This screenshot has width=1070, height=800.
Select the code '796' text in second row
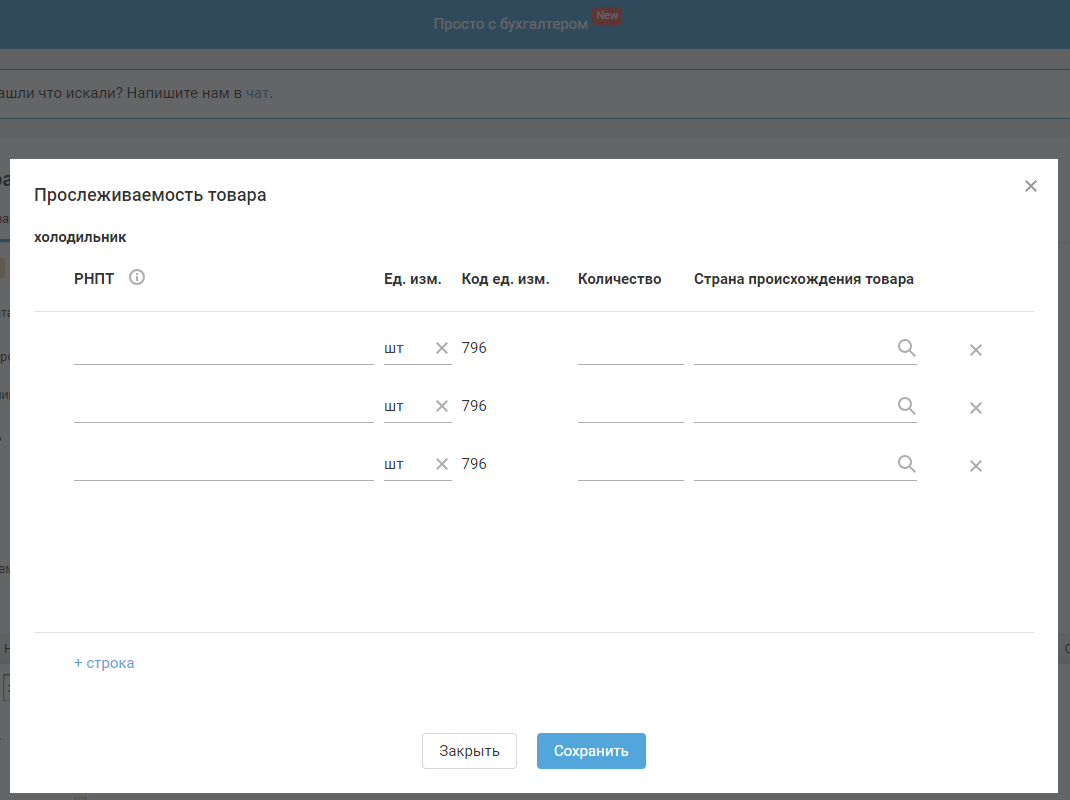pos(474,406)
